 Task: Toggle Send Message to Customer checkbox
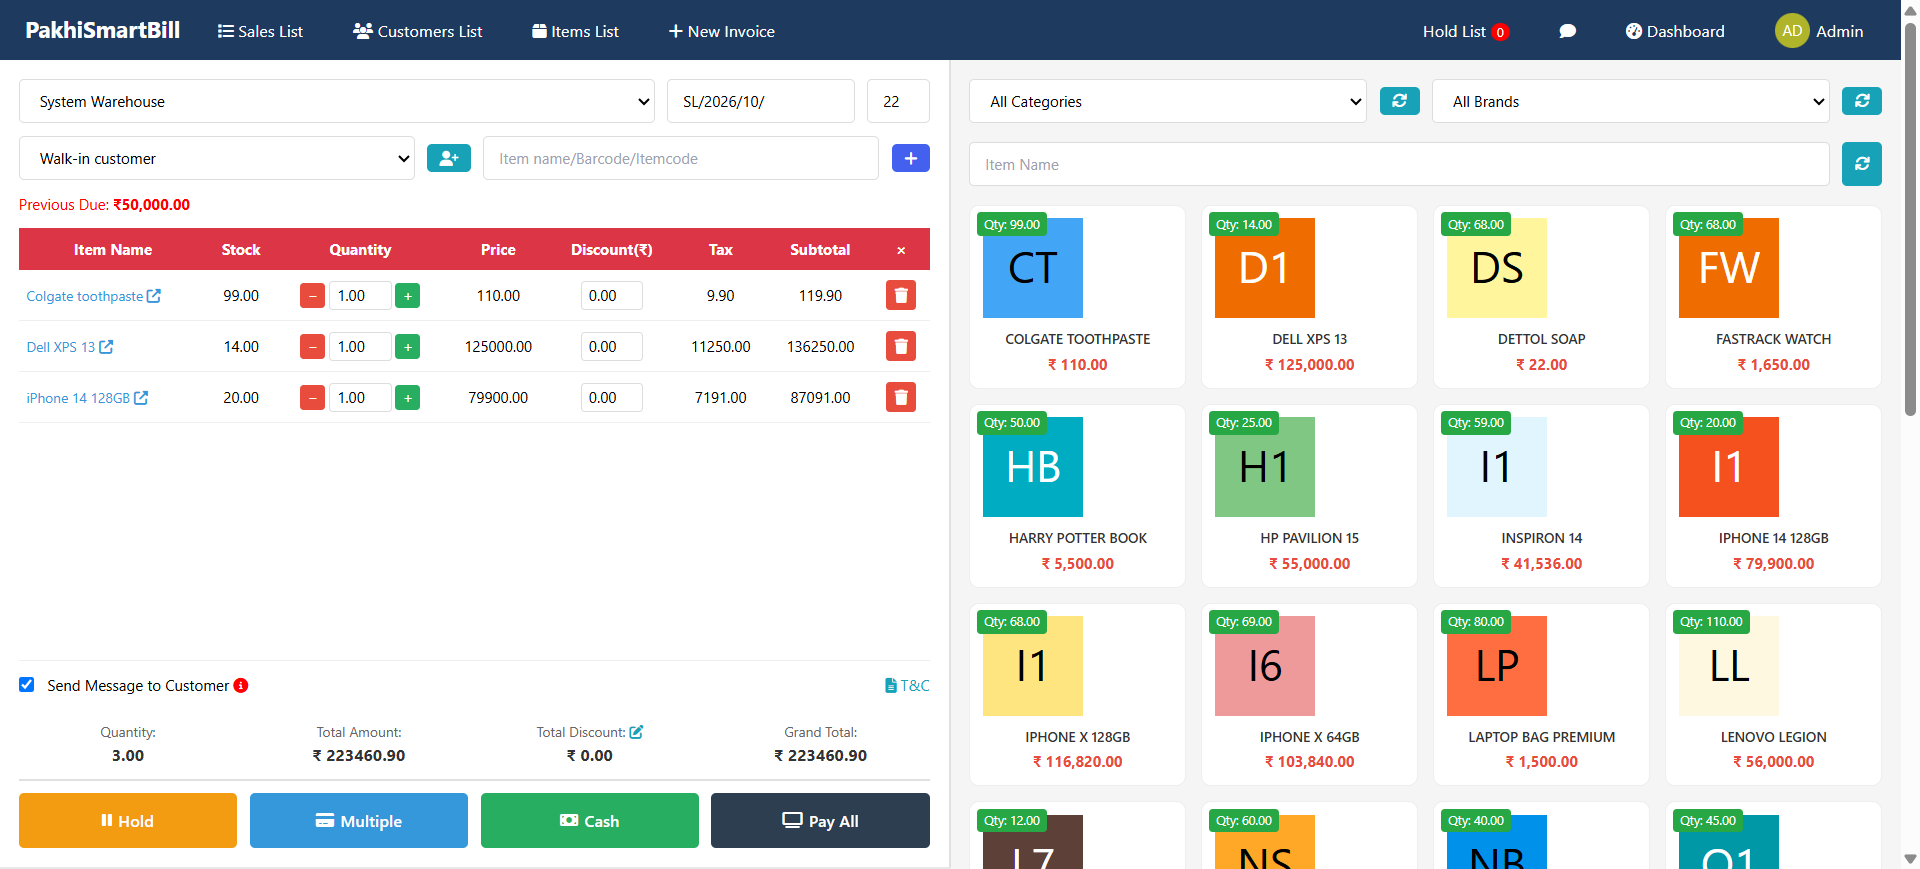click(27, 685)
